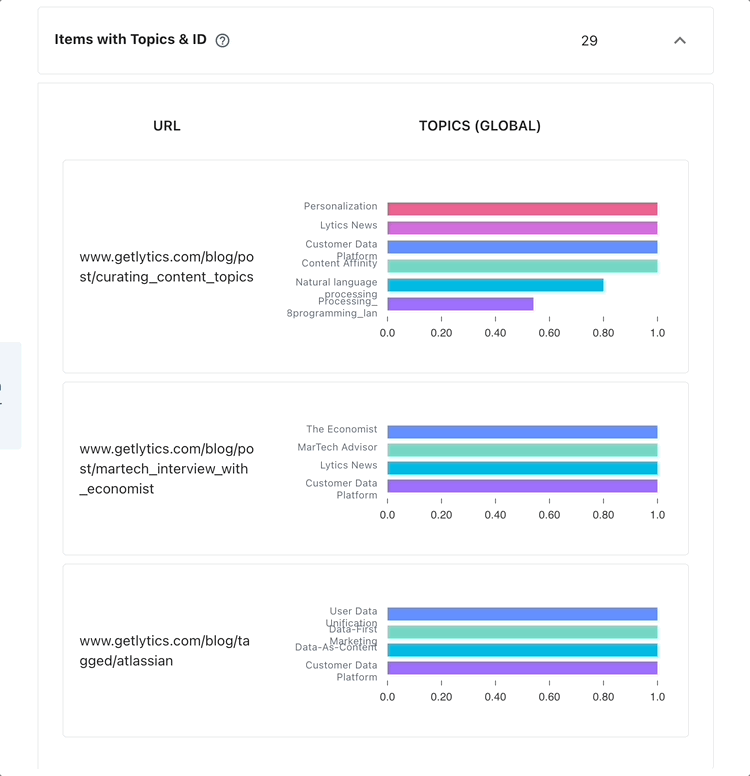This screenshot has width=750, height=776.
Task: Click the magenta Lytics News bar in first chart
Action: pos(522,228)
